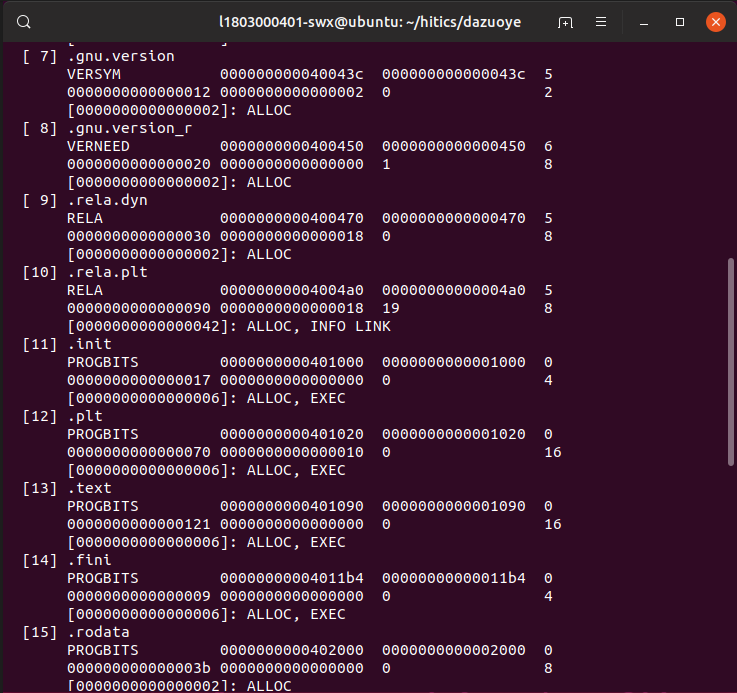
Task: Click info value 19 of .rela.plt
Action: (x=391, y=308)
